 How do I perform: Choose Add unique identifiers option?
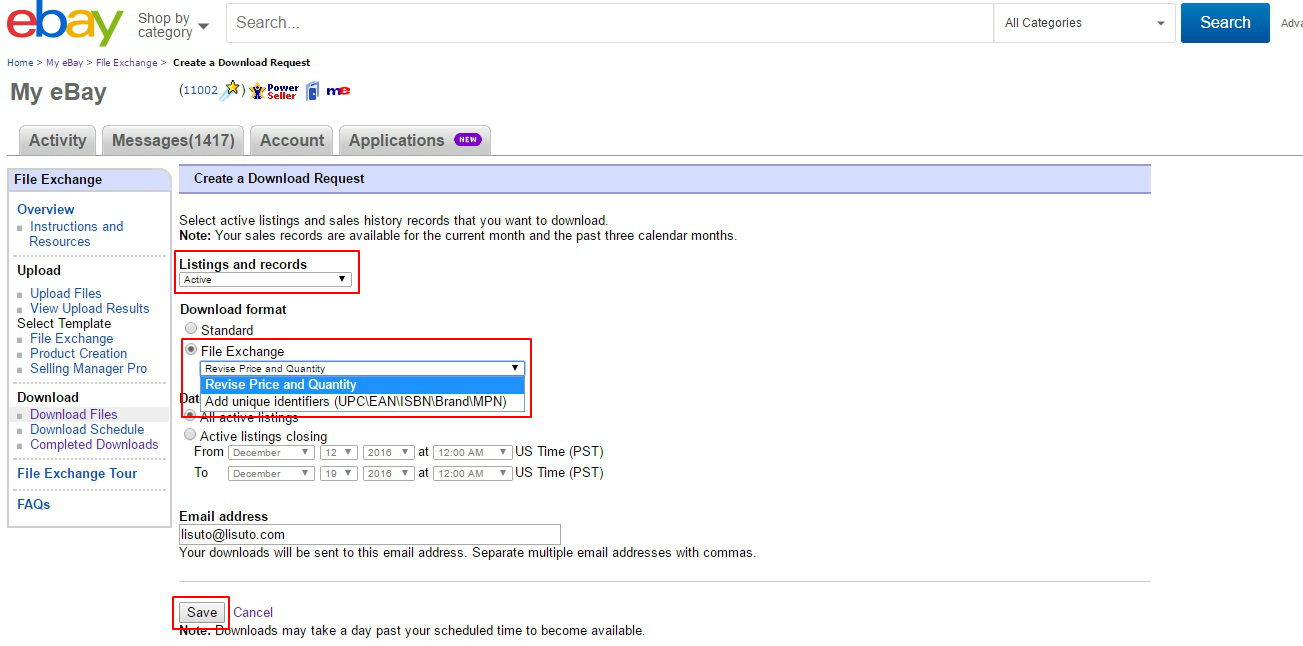pyautogui.click(x=362, y=401)
